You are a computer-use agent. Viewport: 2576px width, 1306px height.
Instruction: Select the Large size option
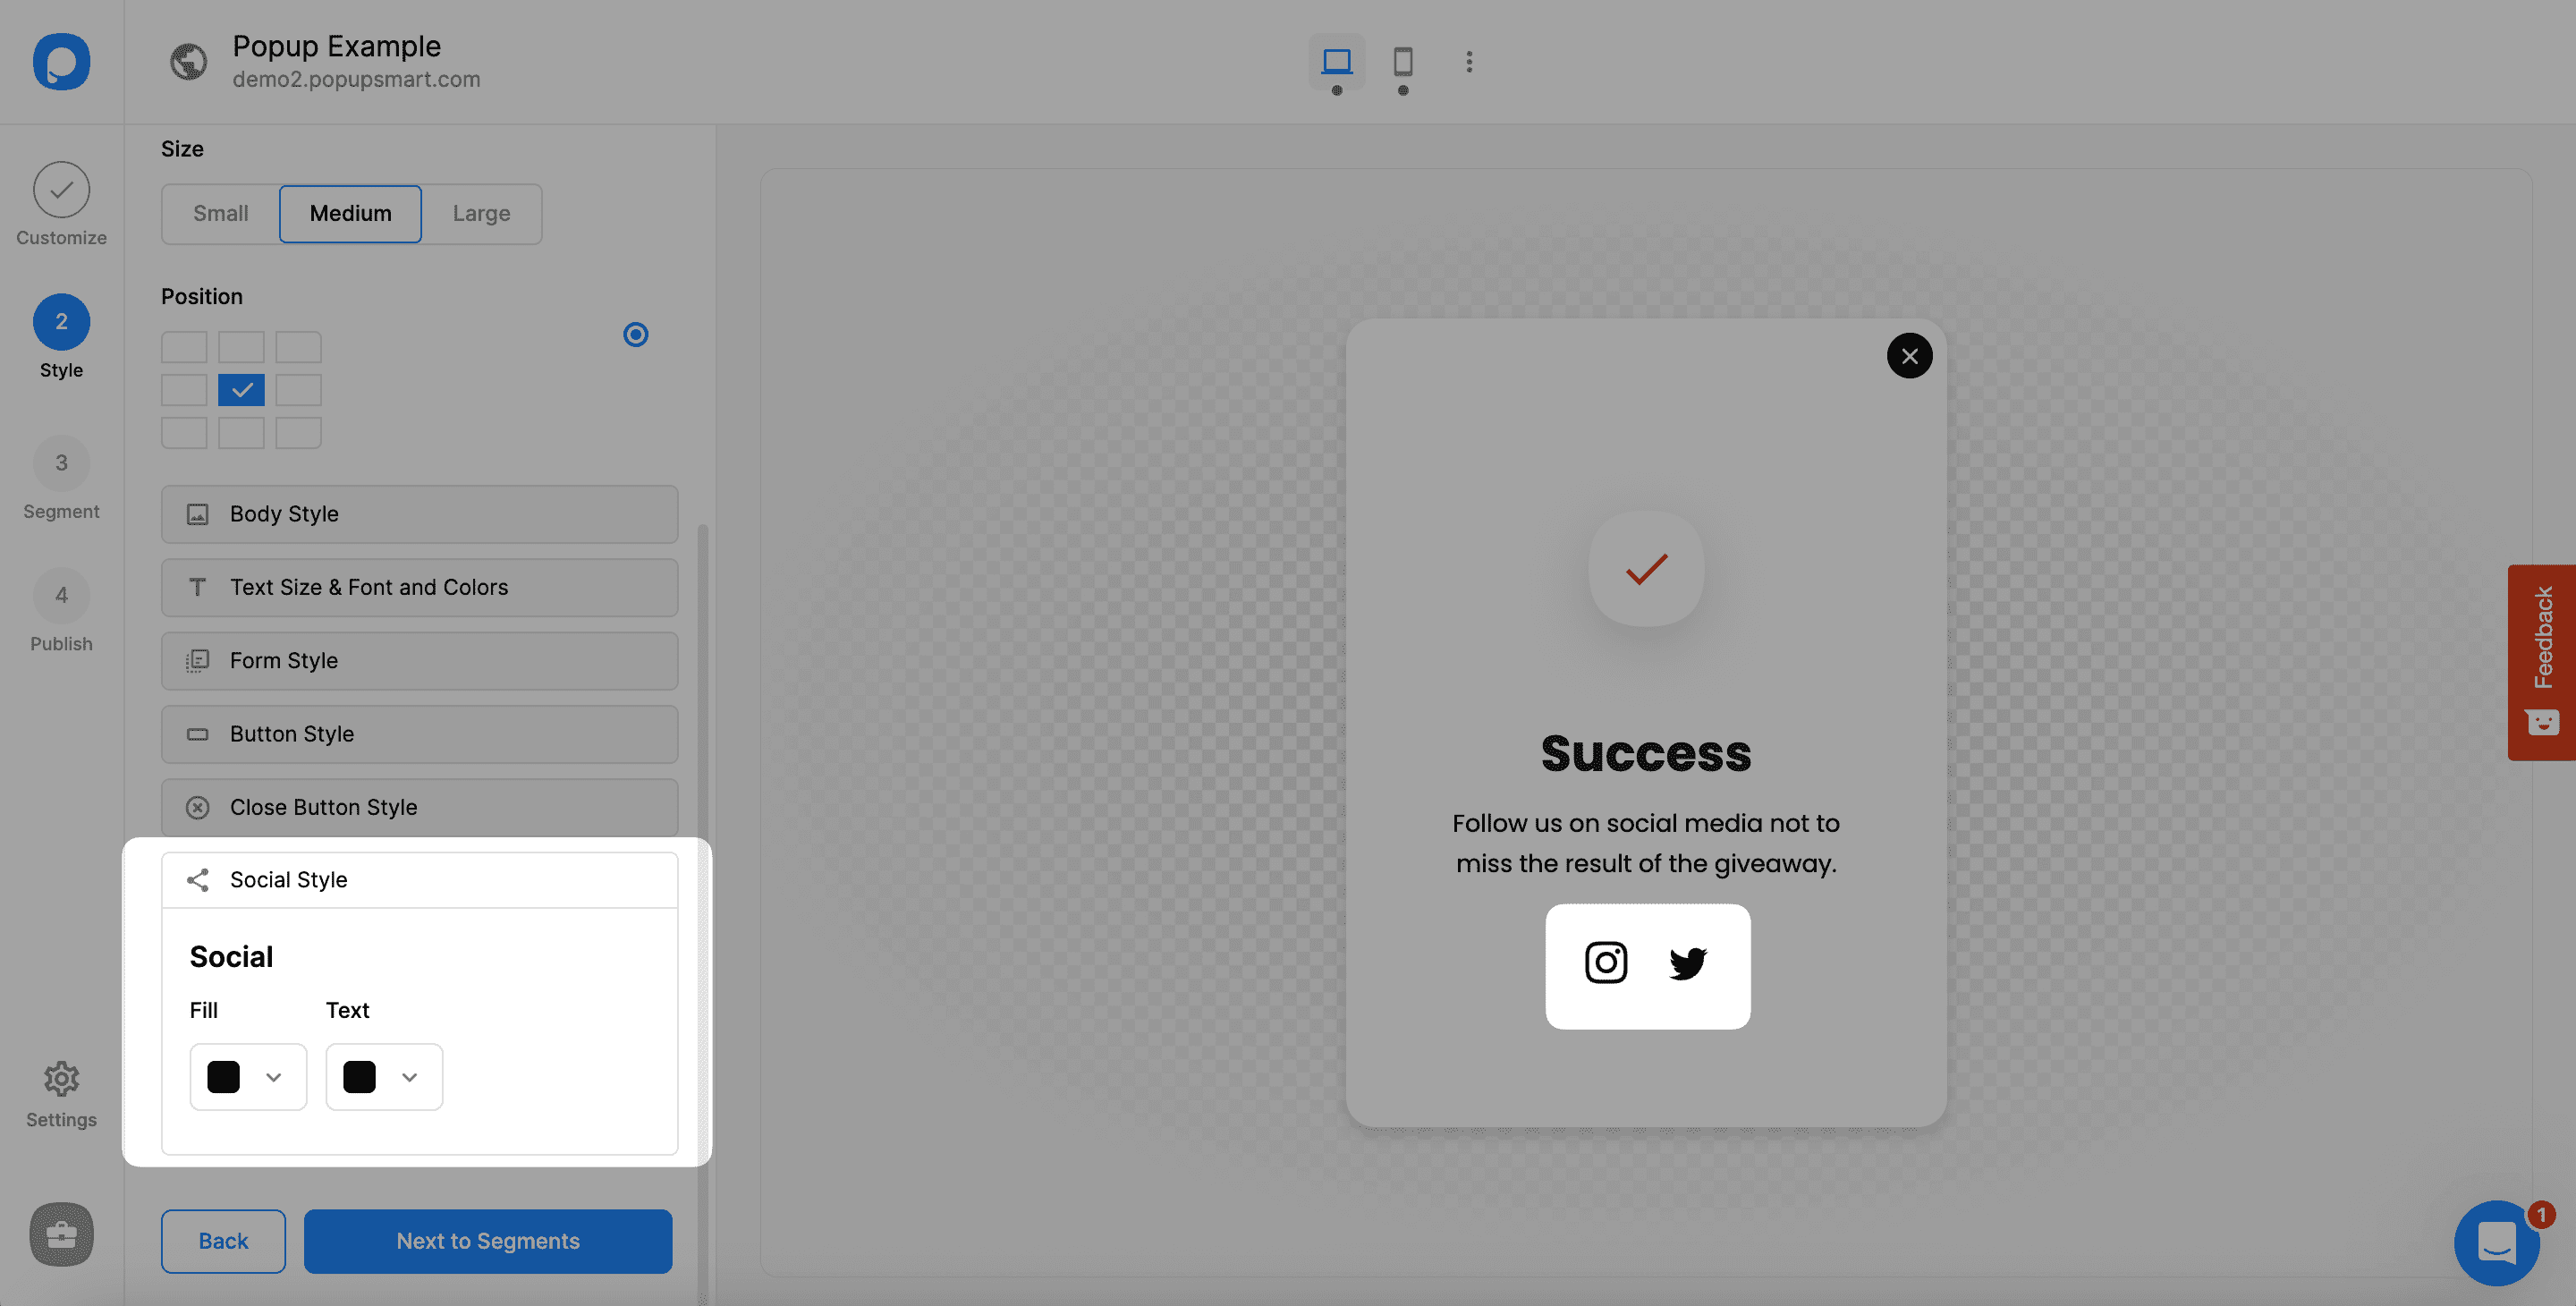click(x=479, y=213)
